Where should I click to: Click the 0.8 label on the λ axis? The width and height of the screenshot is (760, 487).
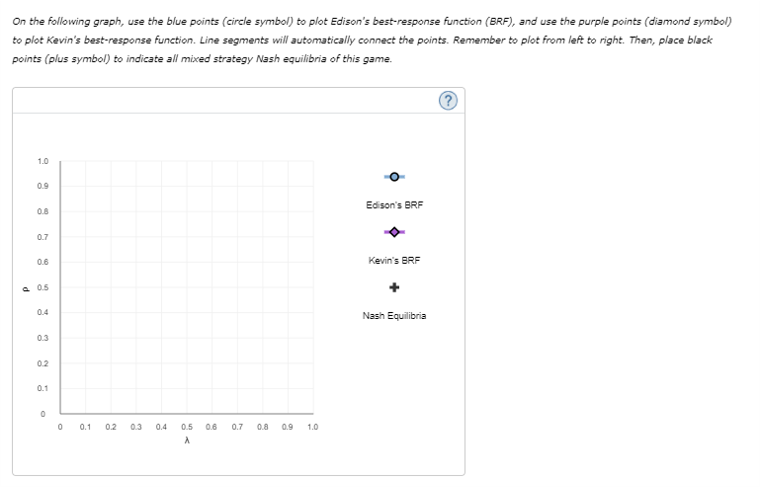click(x=262, y=427)
